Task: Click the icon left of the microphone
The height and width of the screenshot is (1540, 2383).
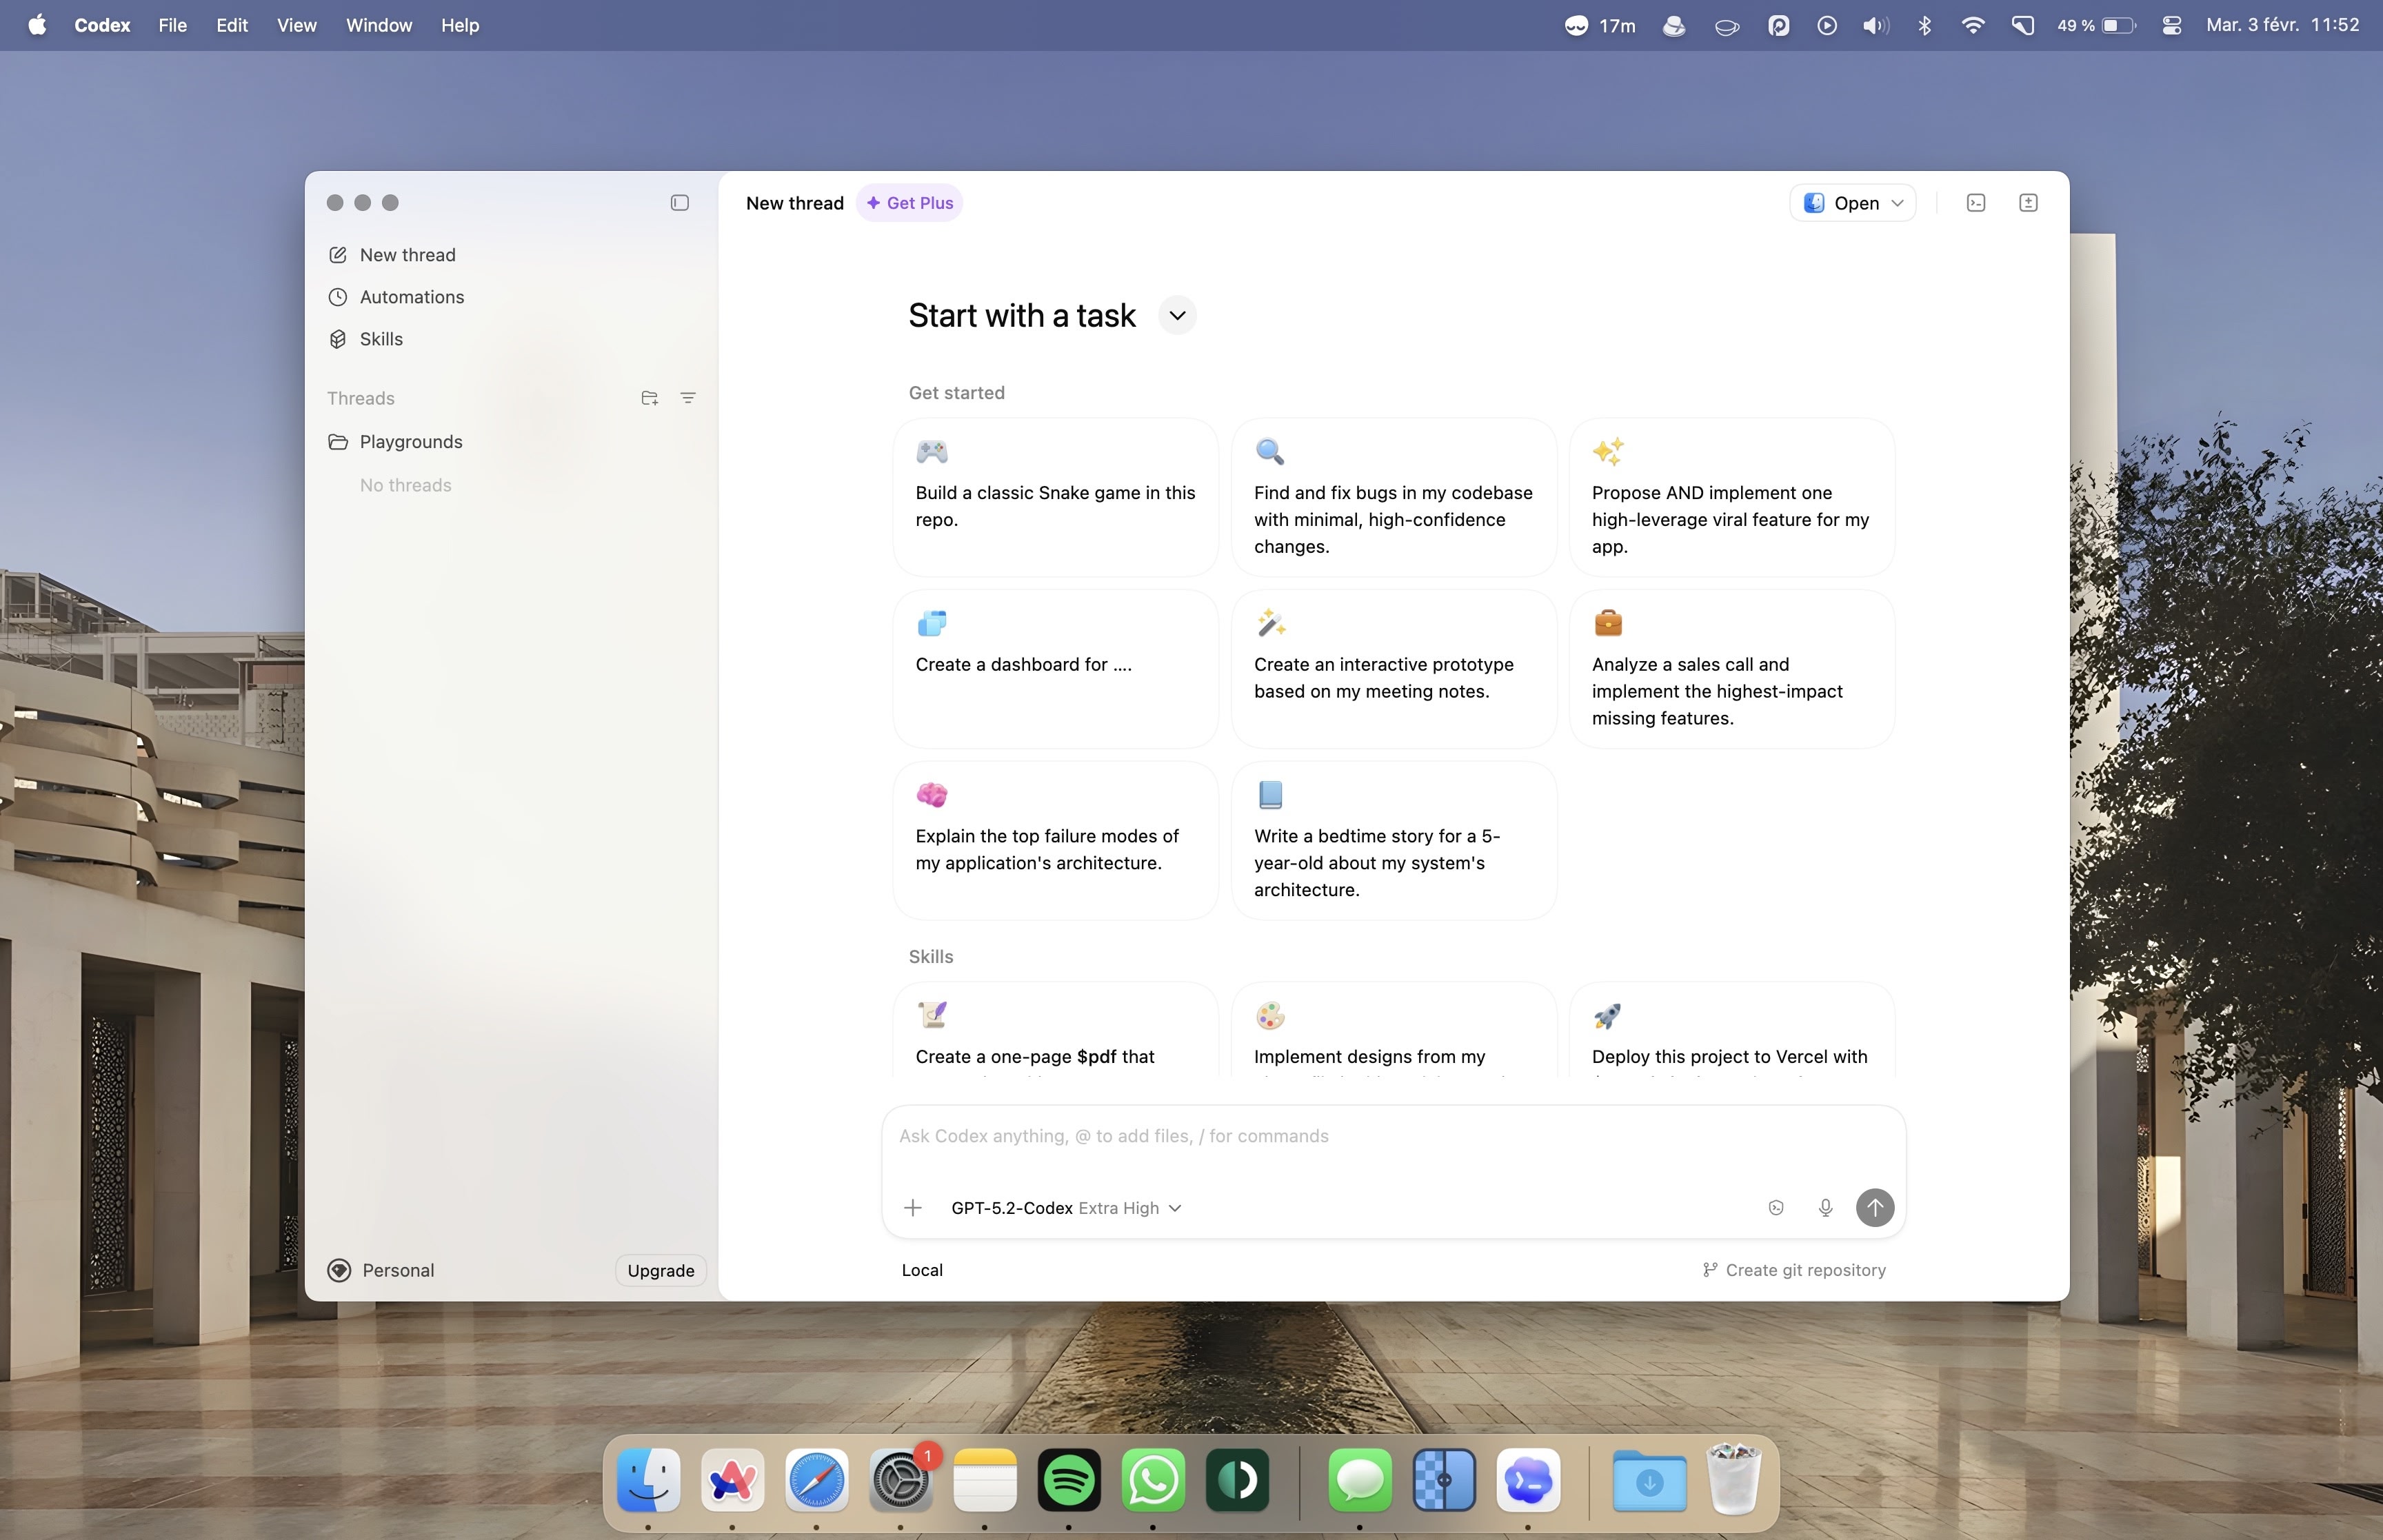Action: (1776, 1208)
